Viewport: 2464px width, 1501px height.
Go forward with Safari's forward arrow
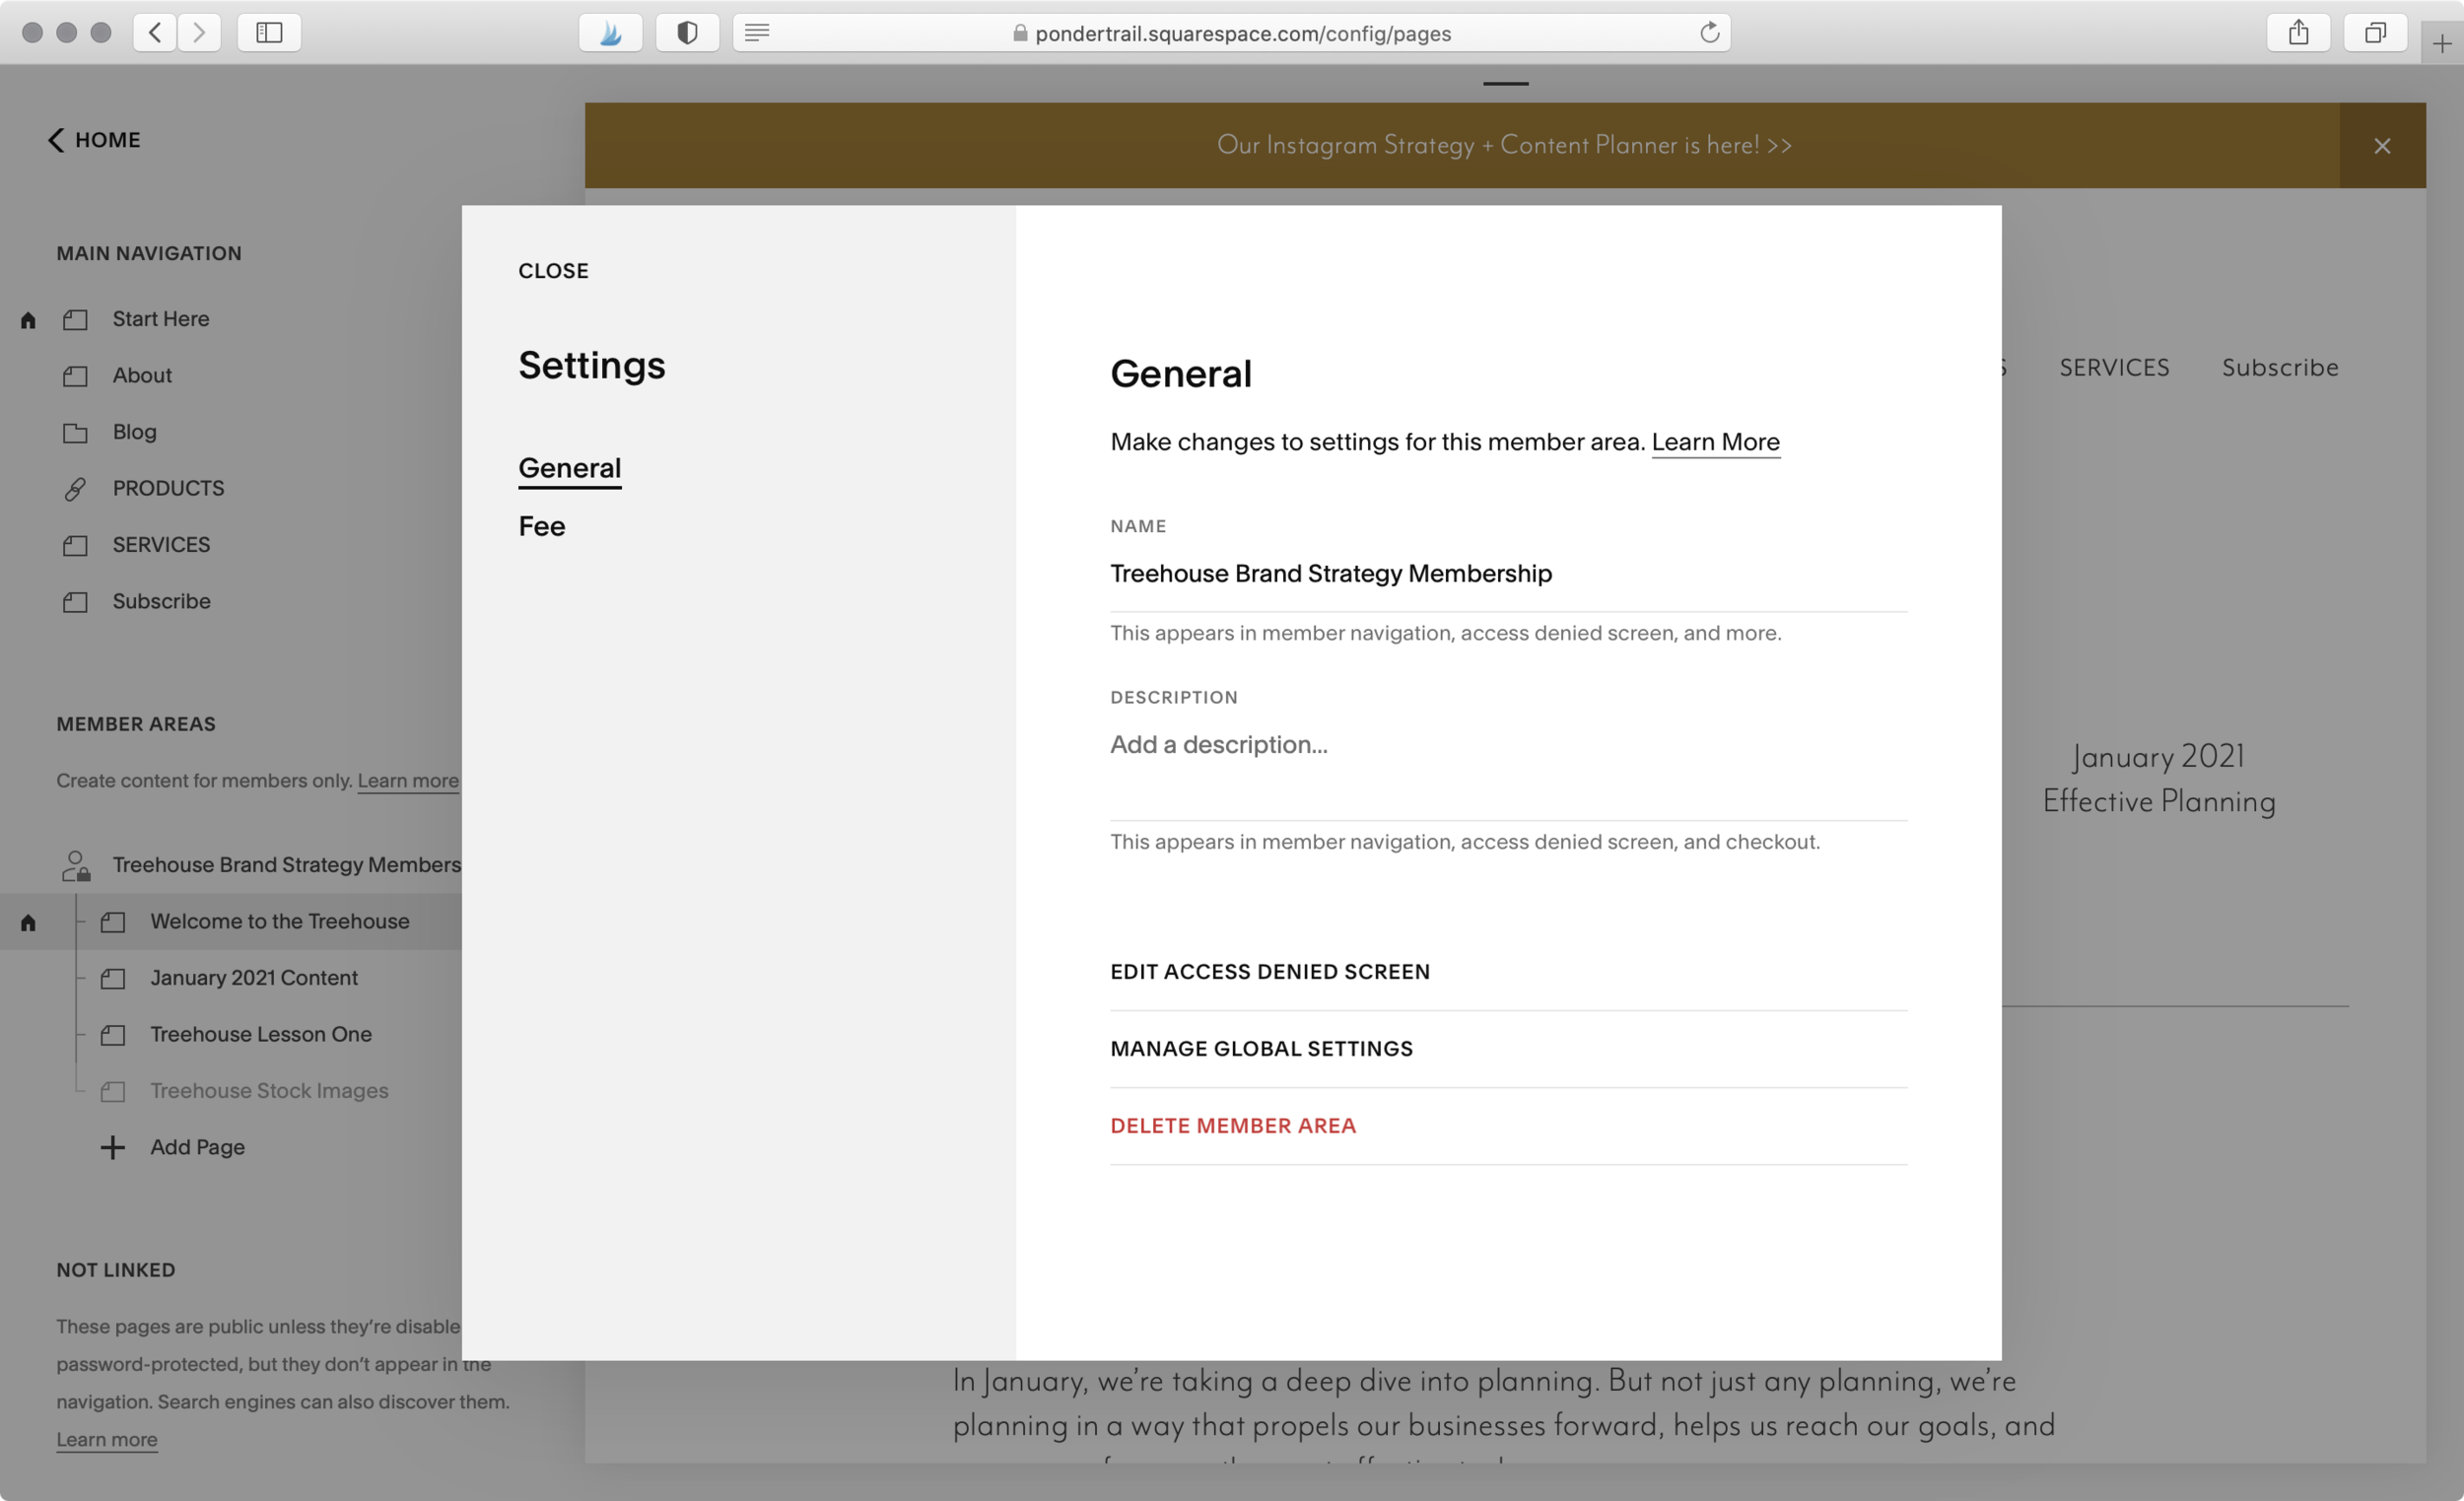199,33
